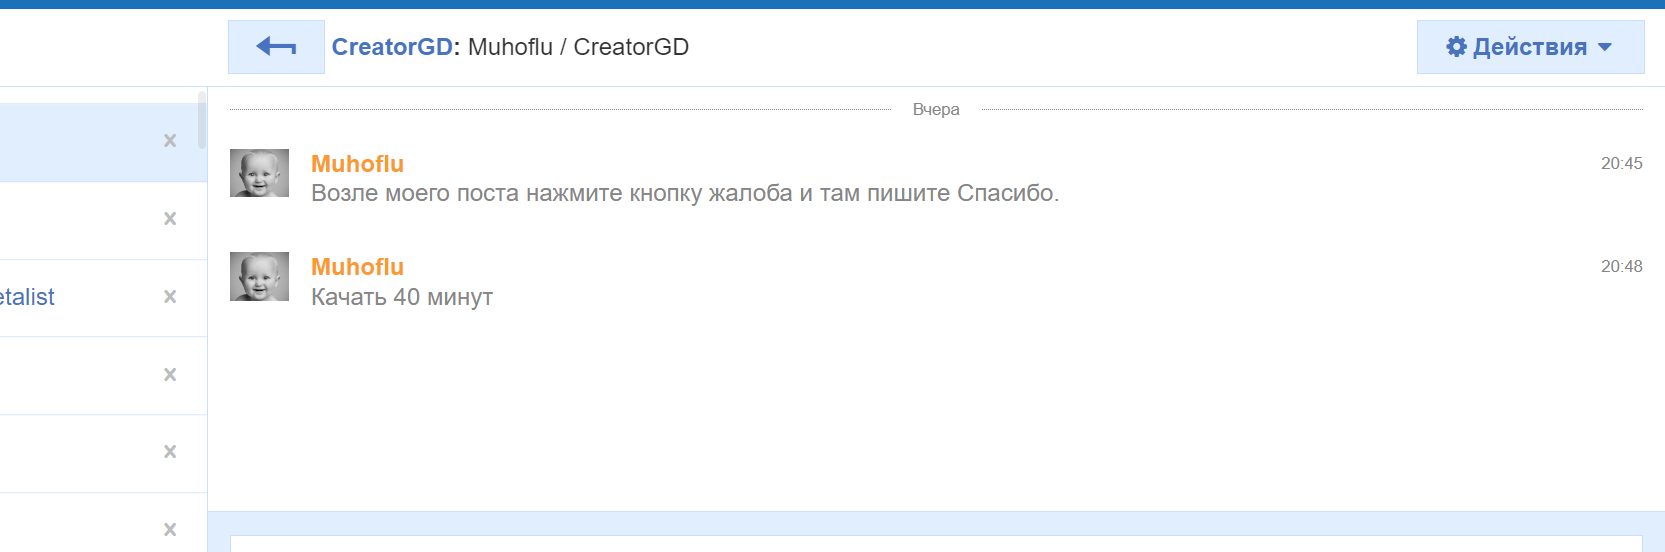This screenshot has height=552, width=1665.
Task: Click the 20:45 message timestamp
Action: click(1621, 164)
